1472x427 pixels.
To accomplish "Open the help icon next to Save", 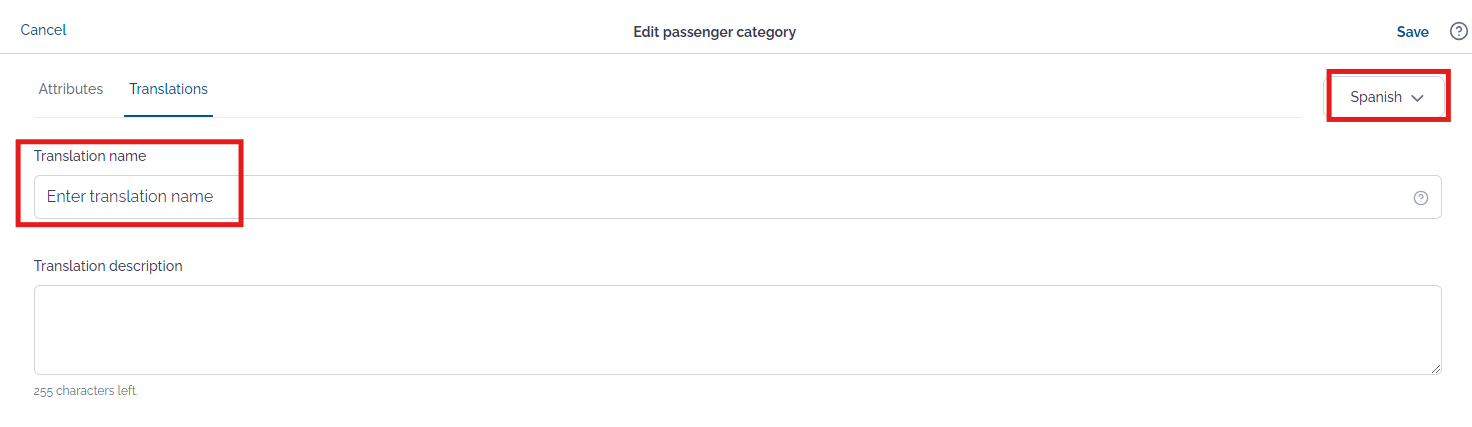I will pyautogui.click(x=1458, y=32).
